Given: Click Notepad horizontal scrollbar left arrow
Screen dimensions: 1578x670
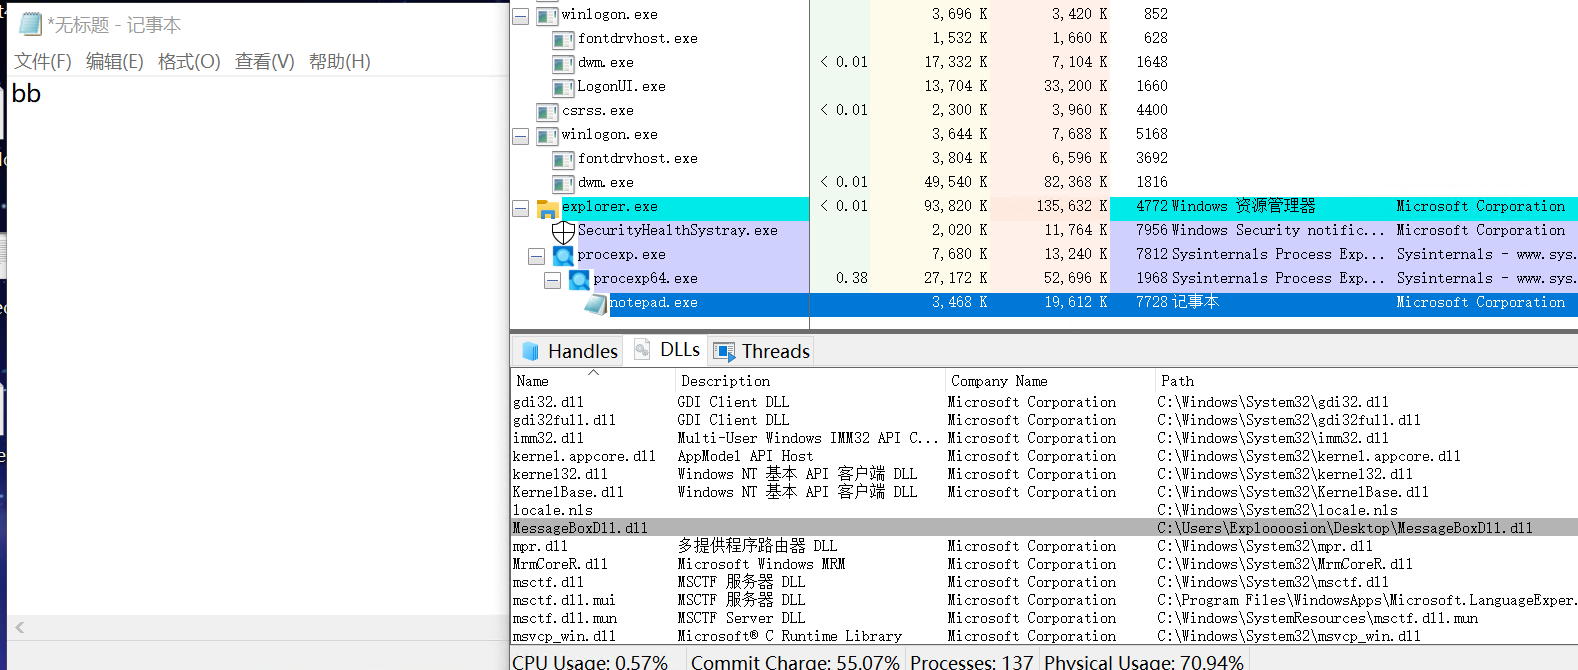Looking at the screenshot, I should click(x=19, y=628).
